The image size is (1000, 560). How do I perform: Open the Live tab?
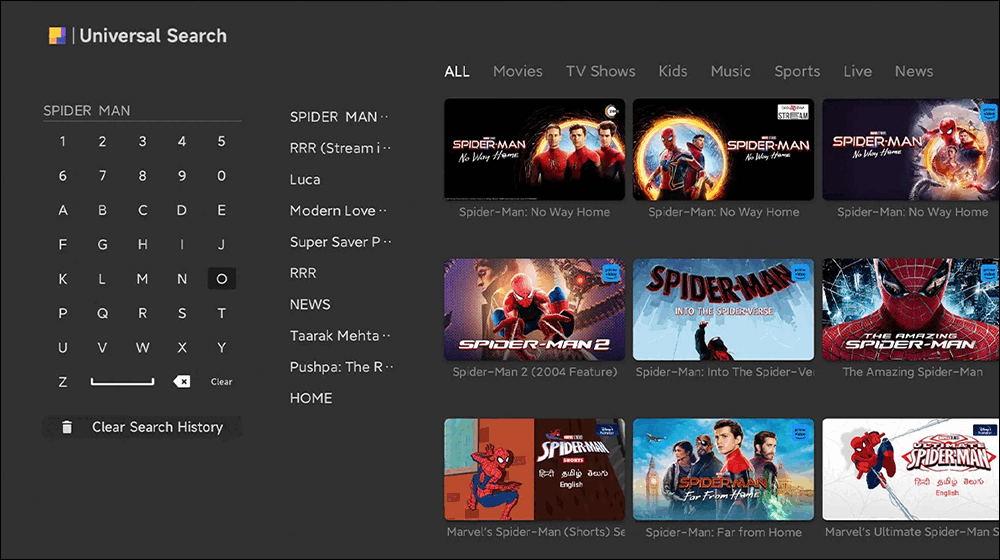click(857, 71)
